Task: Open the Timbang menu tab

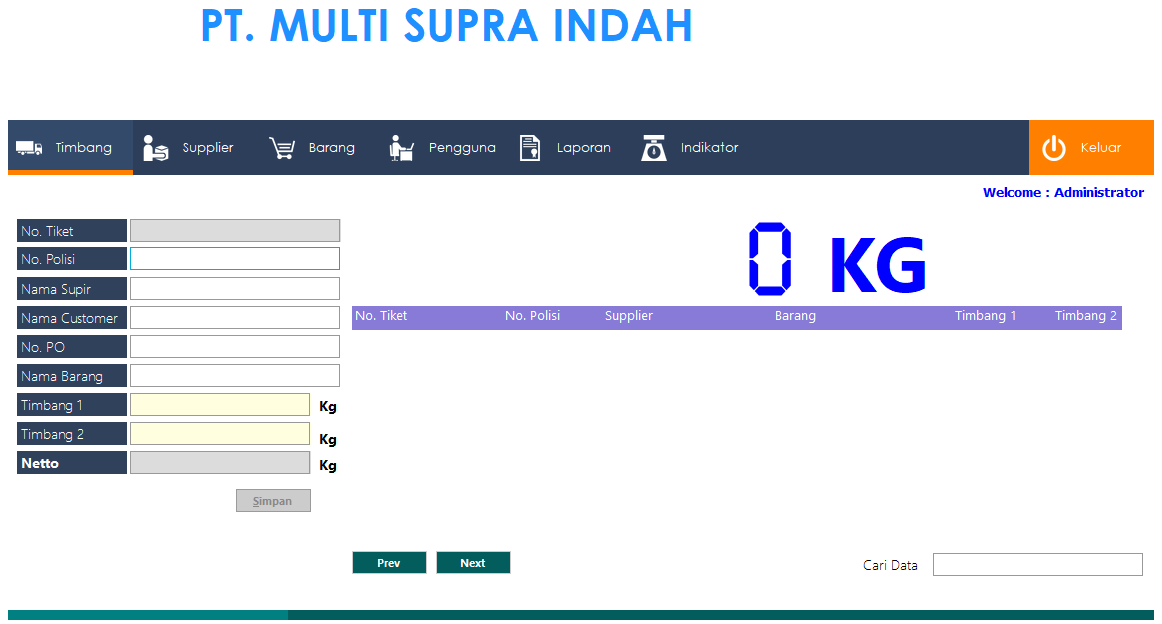Action: (70, 147)
